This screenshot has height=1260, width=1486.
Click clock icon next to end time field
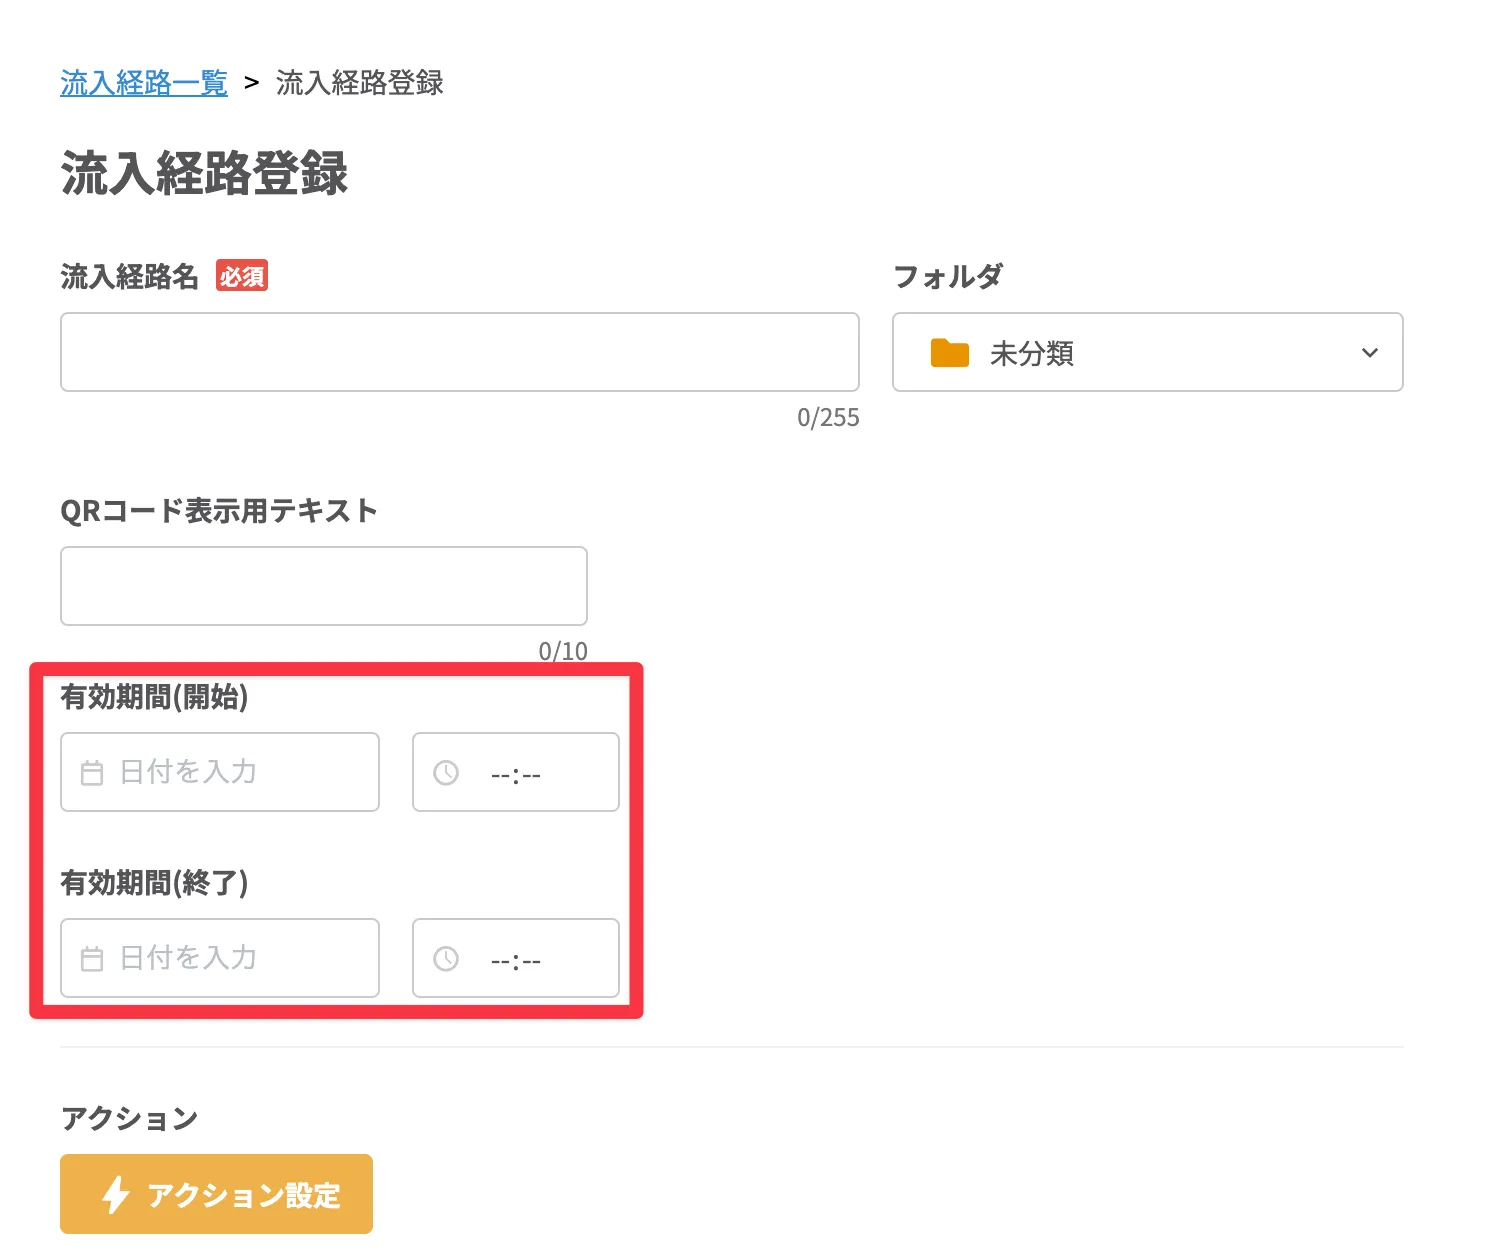[446, 959]
